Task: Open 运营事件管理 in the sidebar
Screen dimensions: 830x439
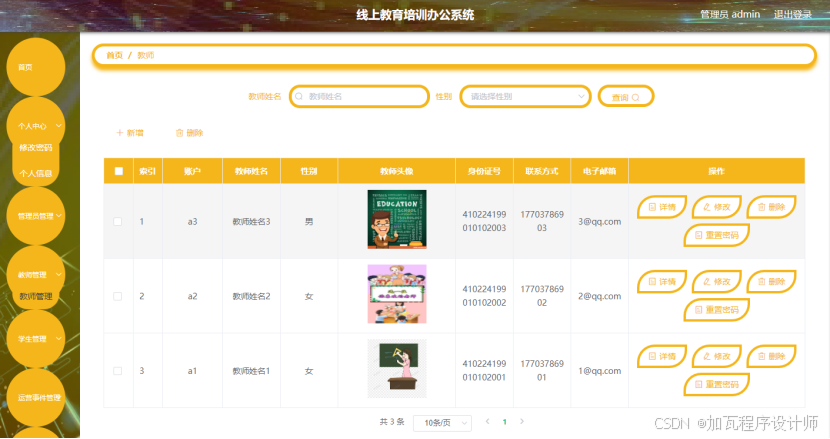Action: point(35,398)
